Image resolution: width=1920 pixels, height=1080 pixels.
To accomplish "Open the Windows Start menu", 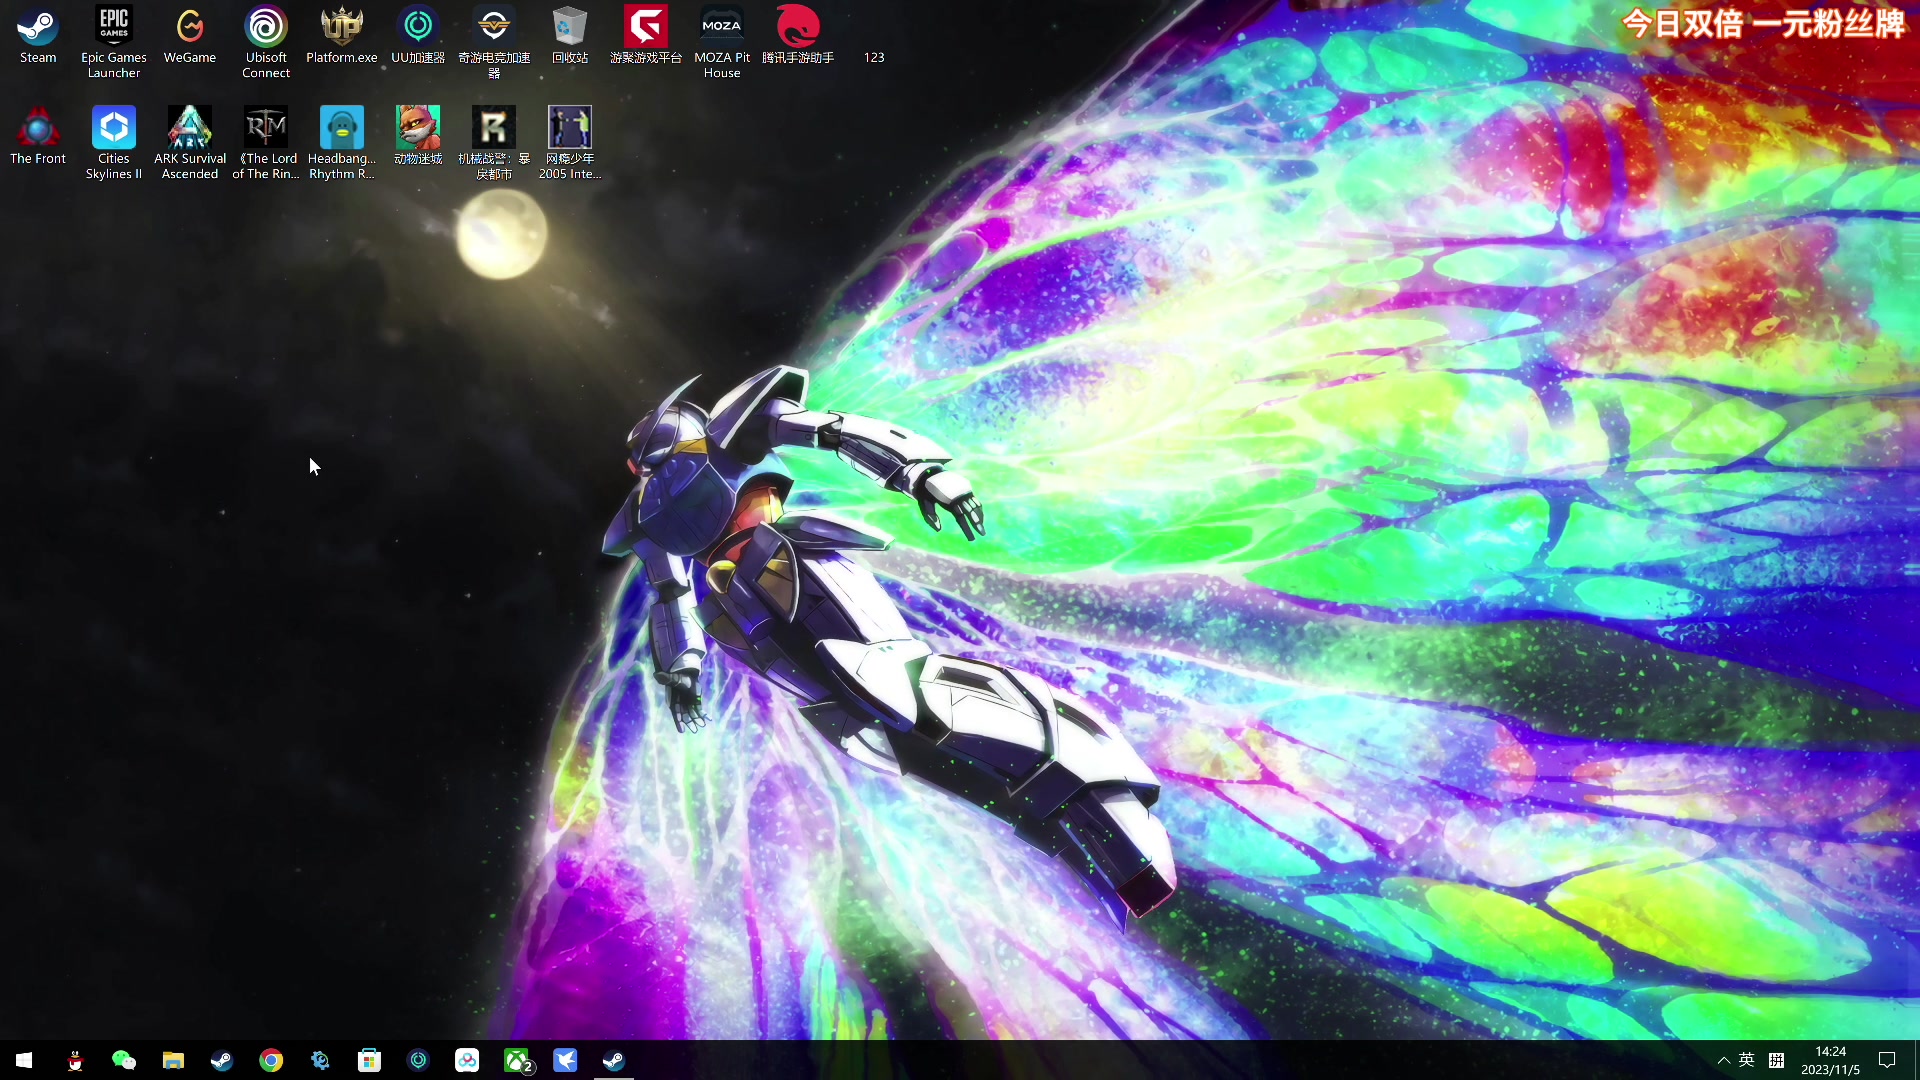I will click(24, 1060).
